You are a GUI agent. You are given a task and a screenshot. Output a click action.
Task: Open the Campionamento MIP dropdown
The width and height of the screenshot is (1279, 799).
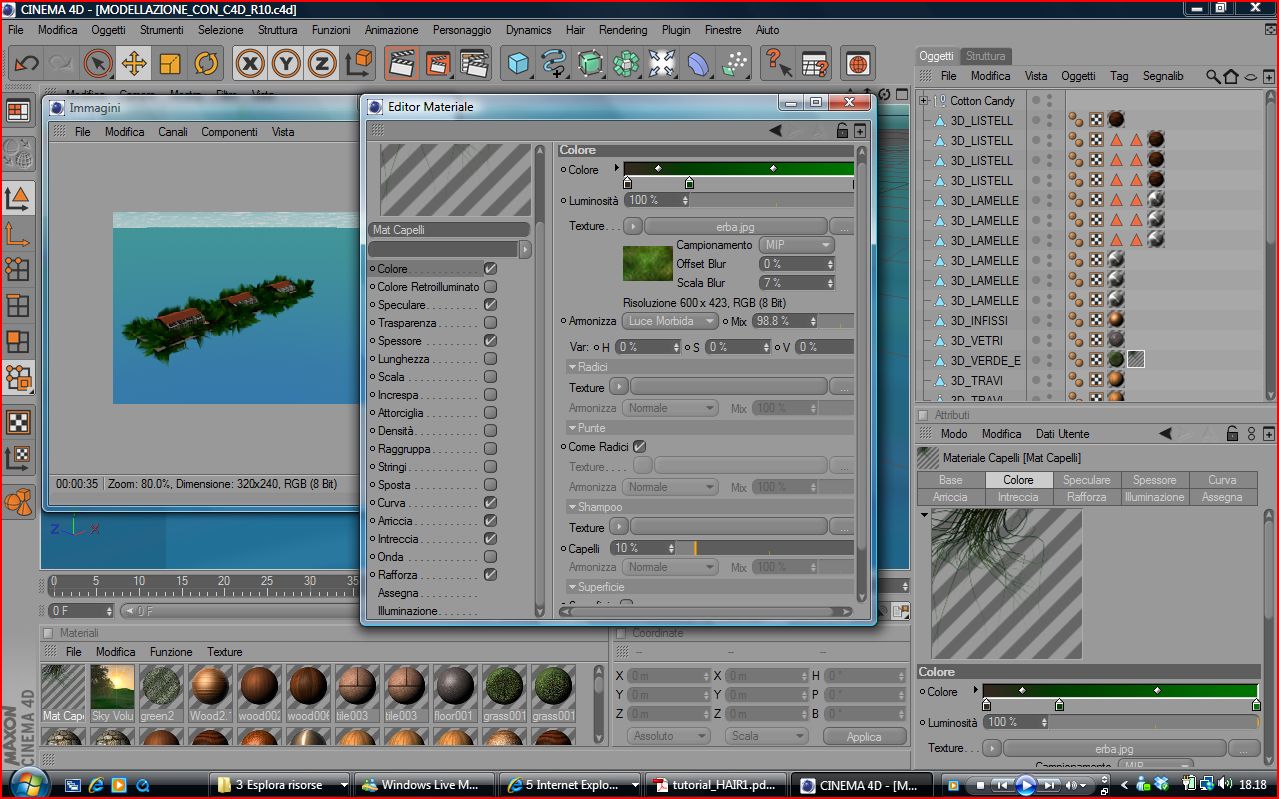[796, 245]
